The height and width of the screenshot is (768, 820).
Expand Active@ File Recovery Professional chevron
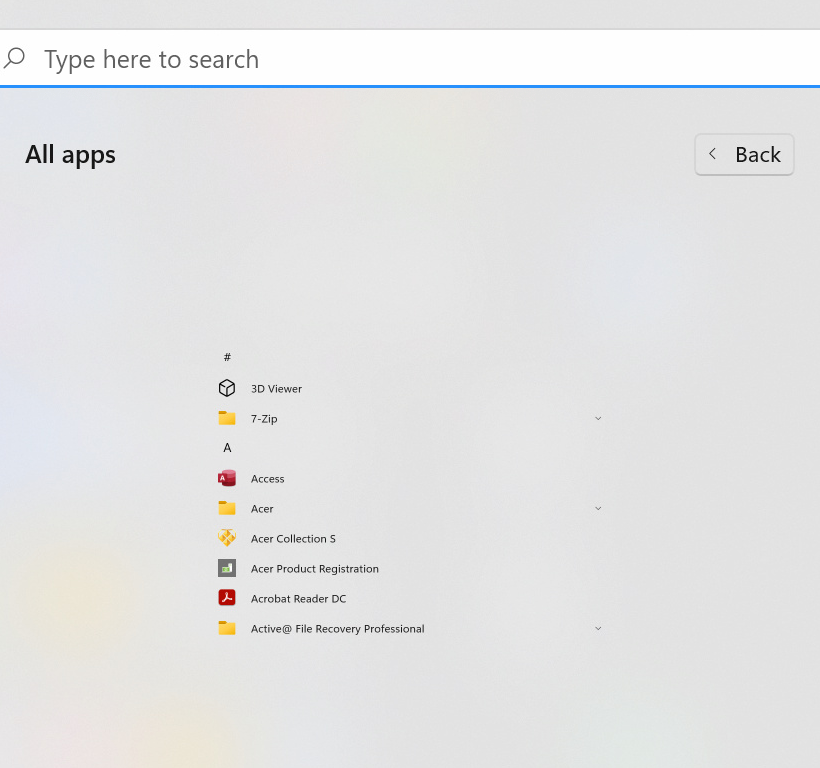pyautogui.click(x=598, y=628)
